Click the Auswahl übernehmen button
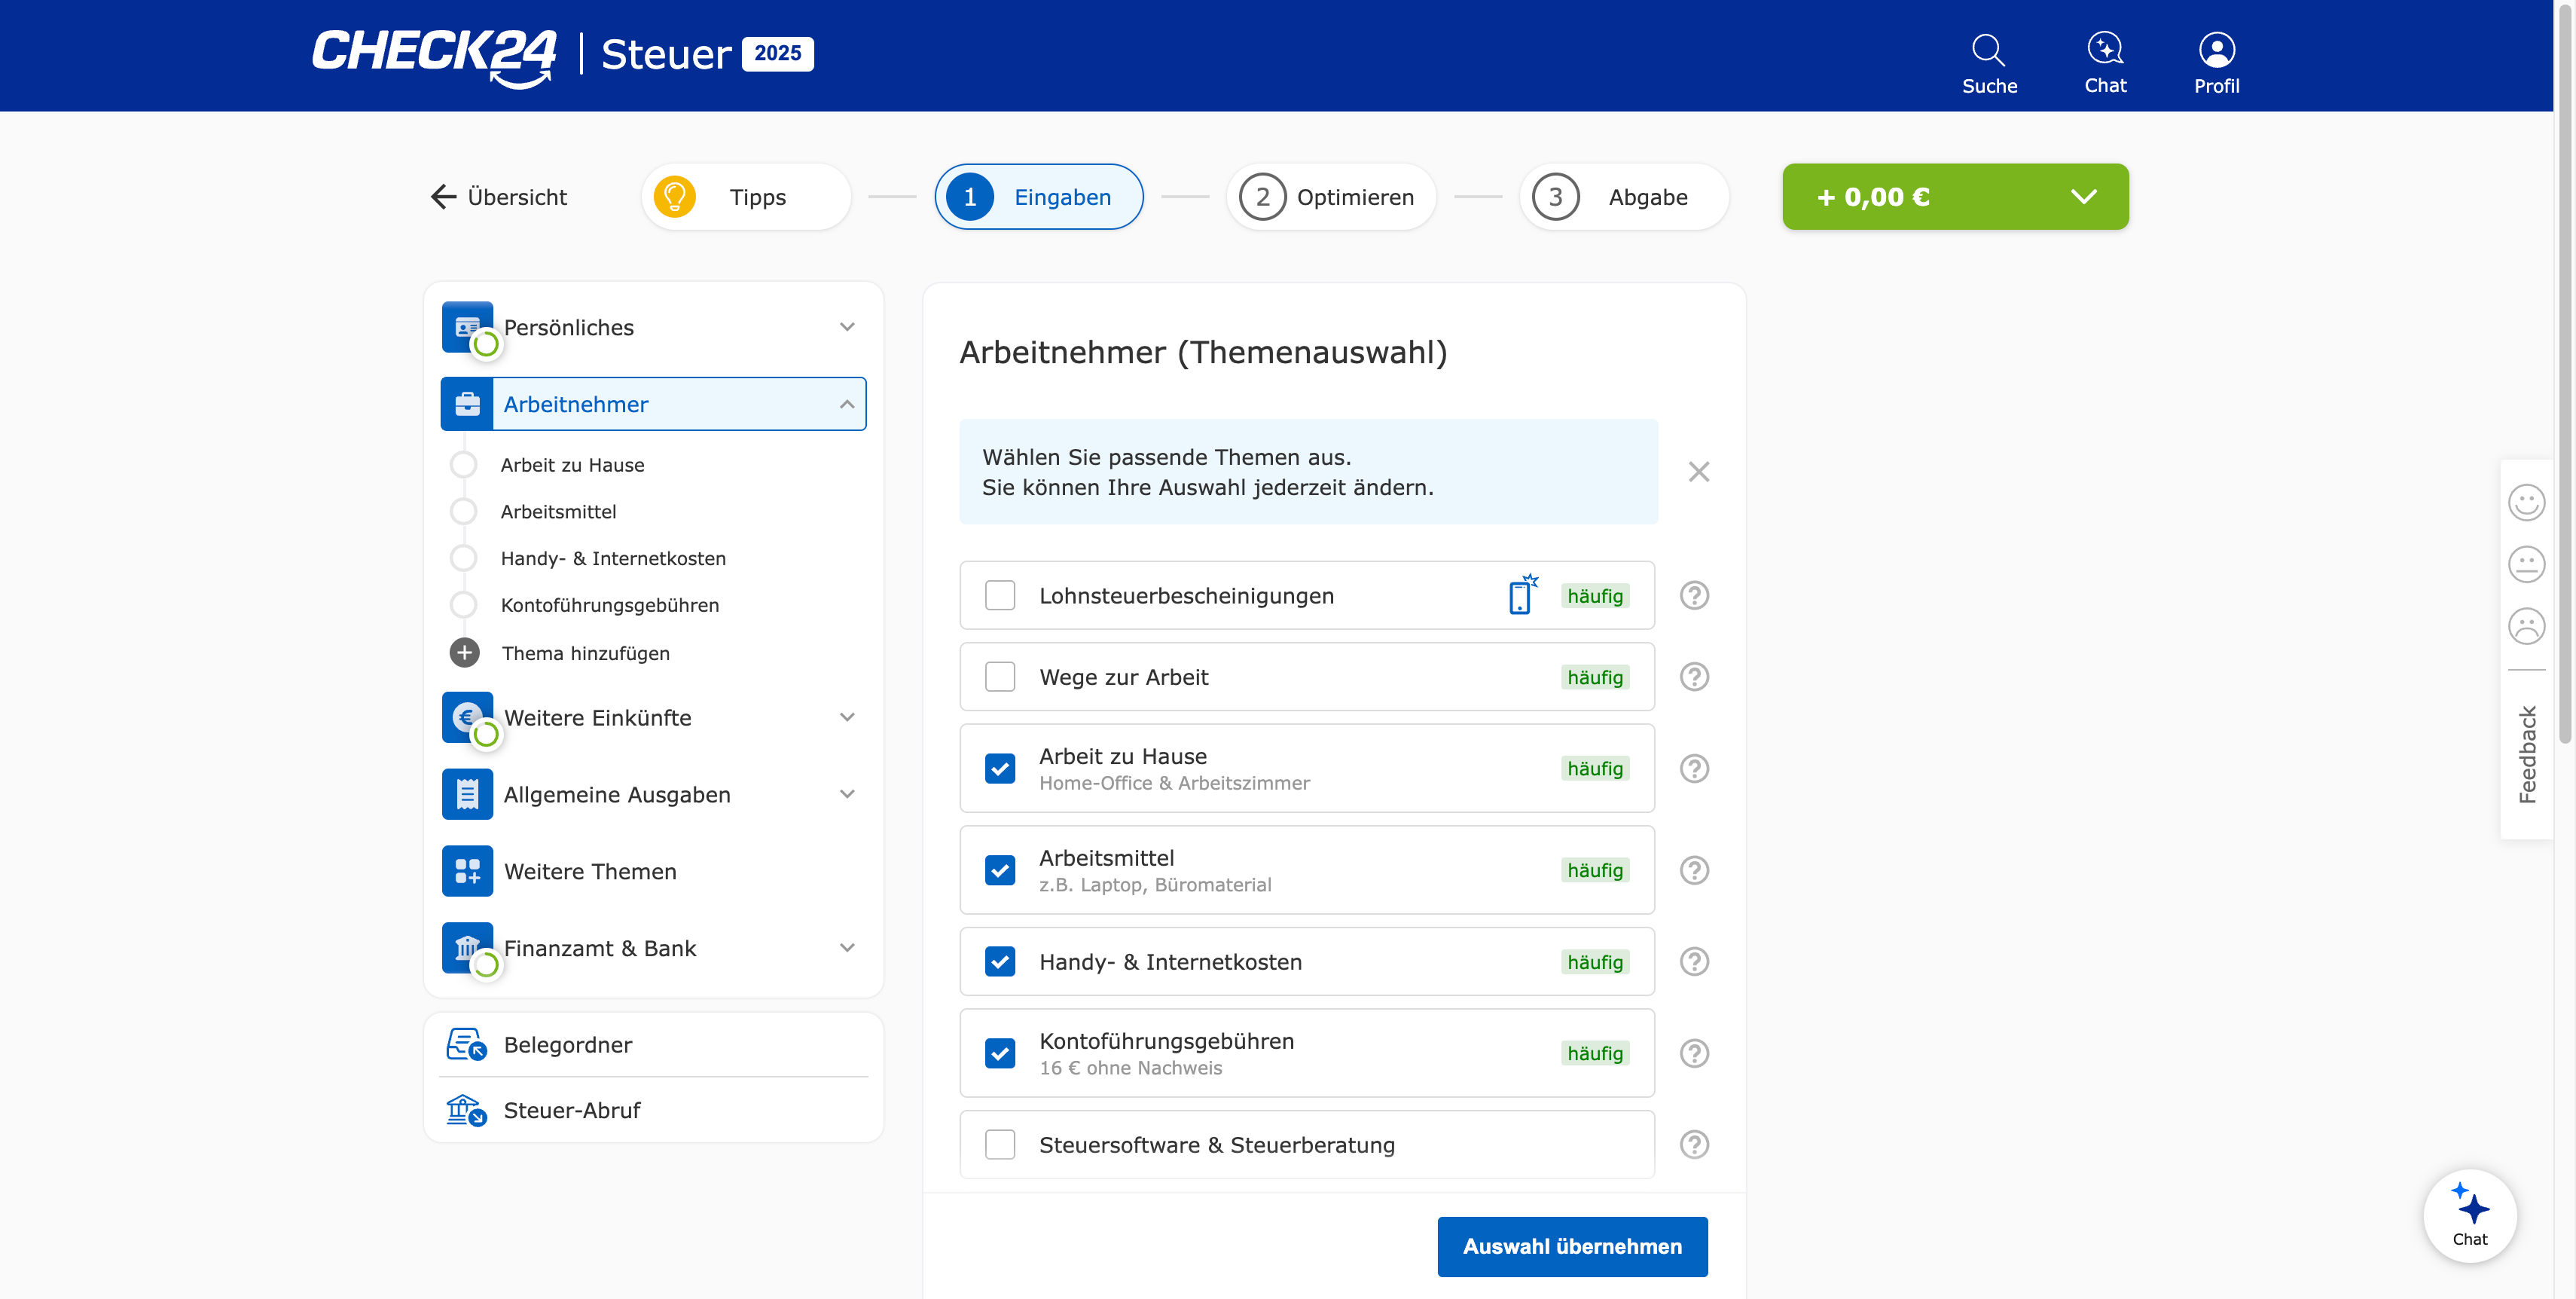 (1572, 1246)
